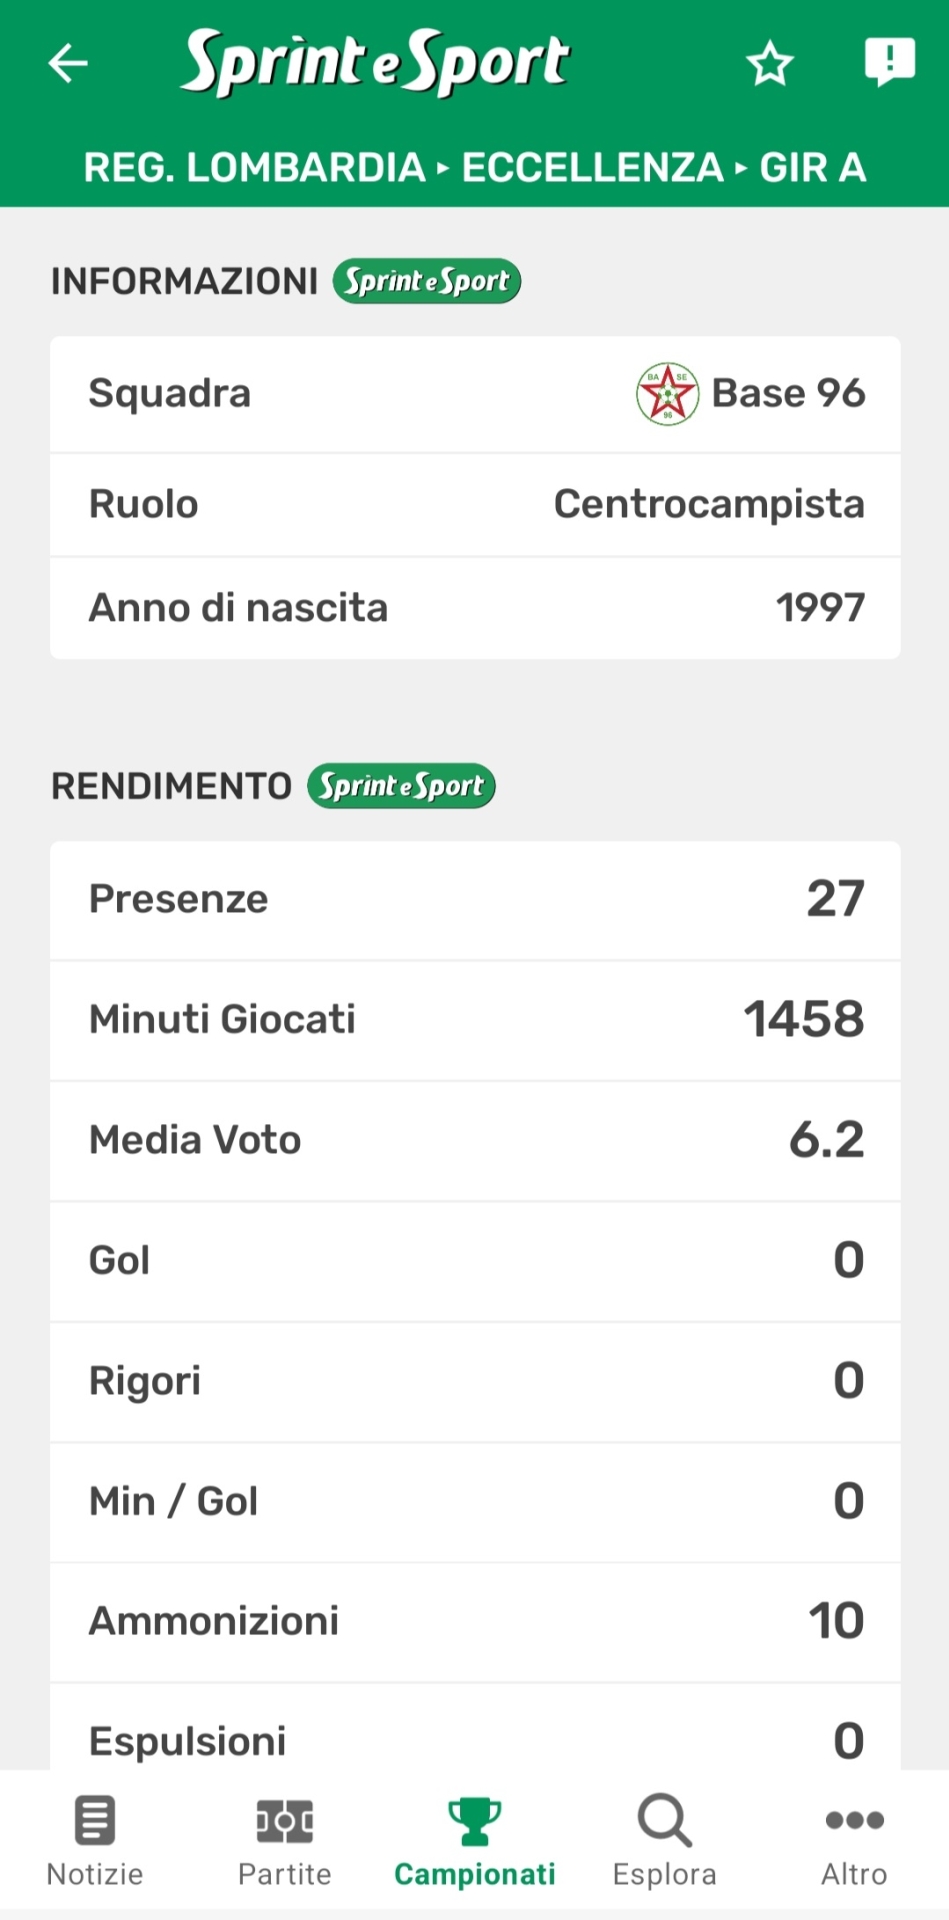This screenshot has width=949, height=1920.
Task: Open the Altro three-dots menu
Action: coord(854,1819)
